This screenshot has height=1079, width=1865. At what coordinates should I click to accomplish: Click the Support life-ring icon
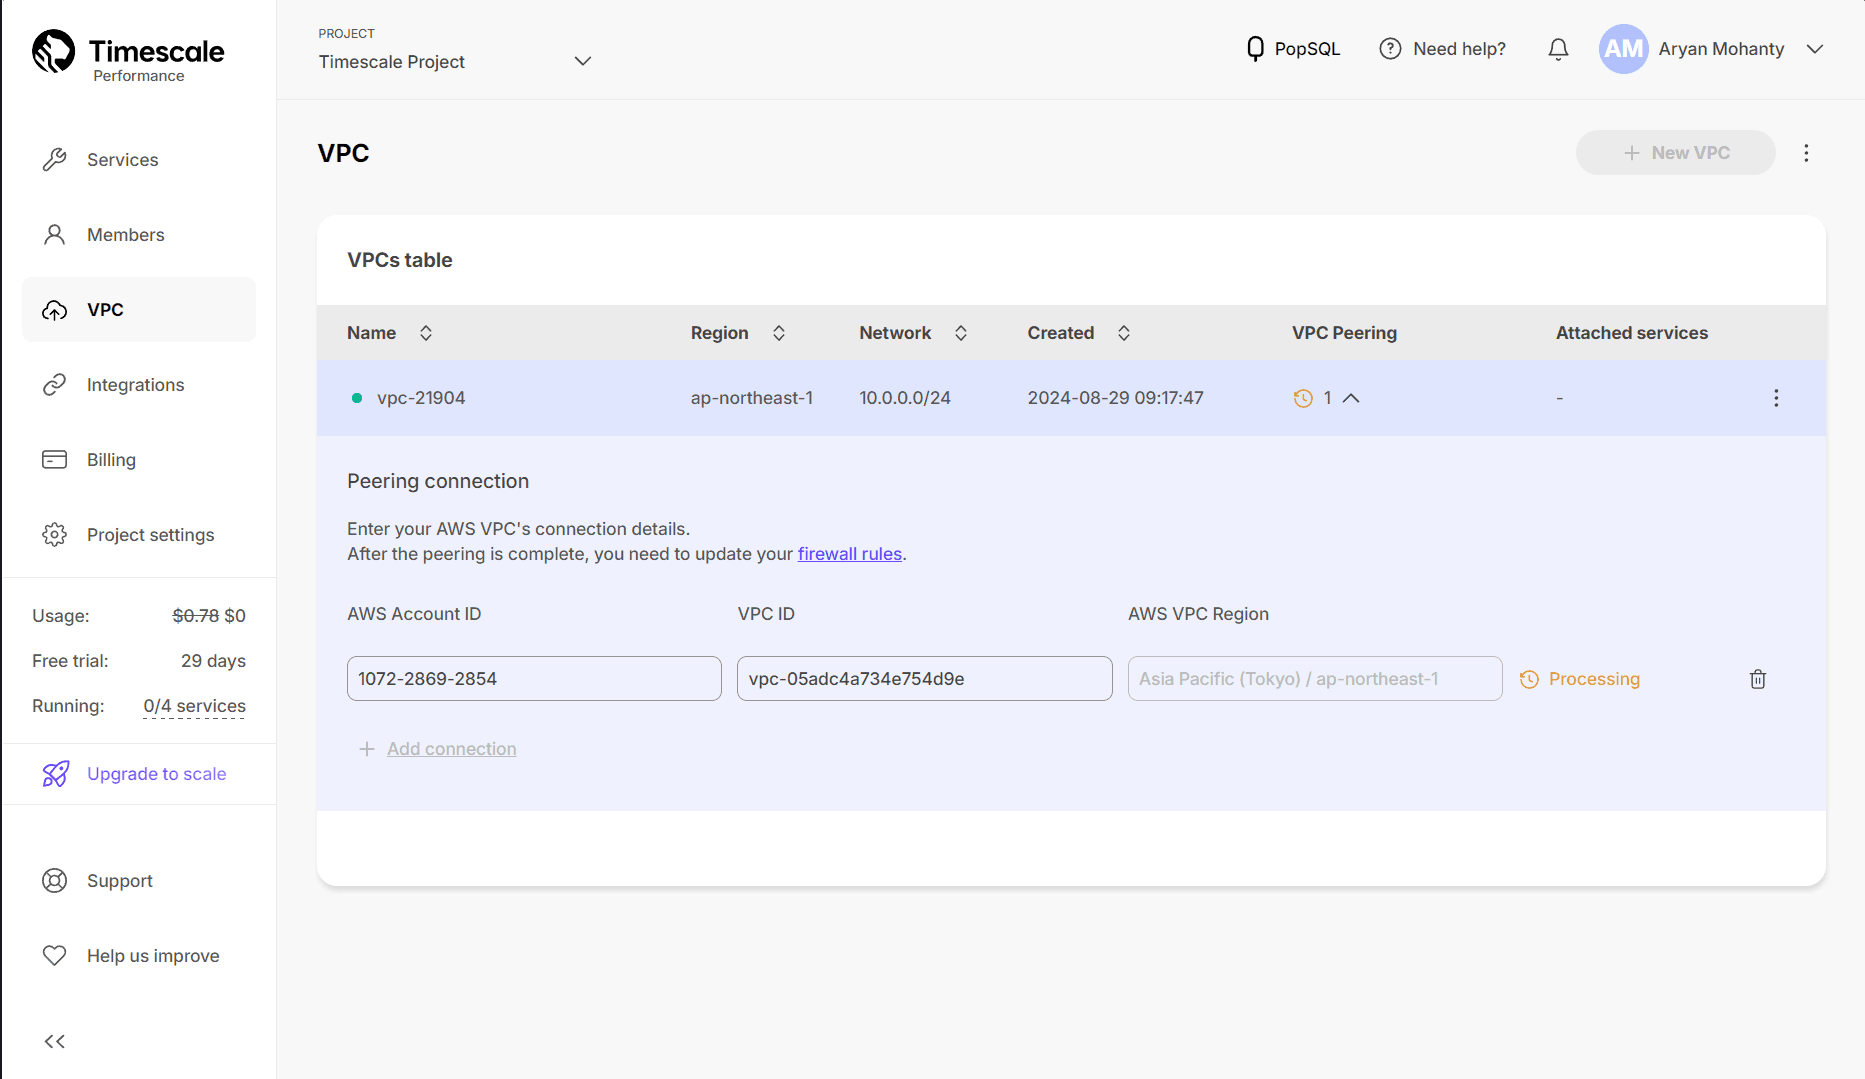coord(55,880)
